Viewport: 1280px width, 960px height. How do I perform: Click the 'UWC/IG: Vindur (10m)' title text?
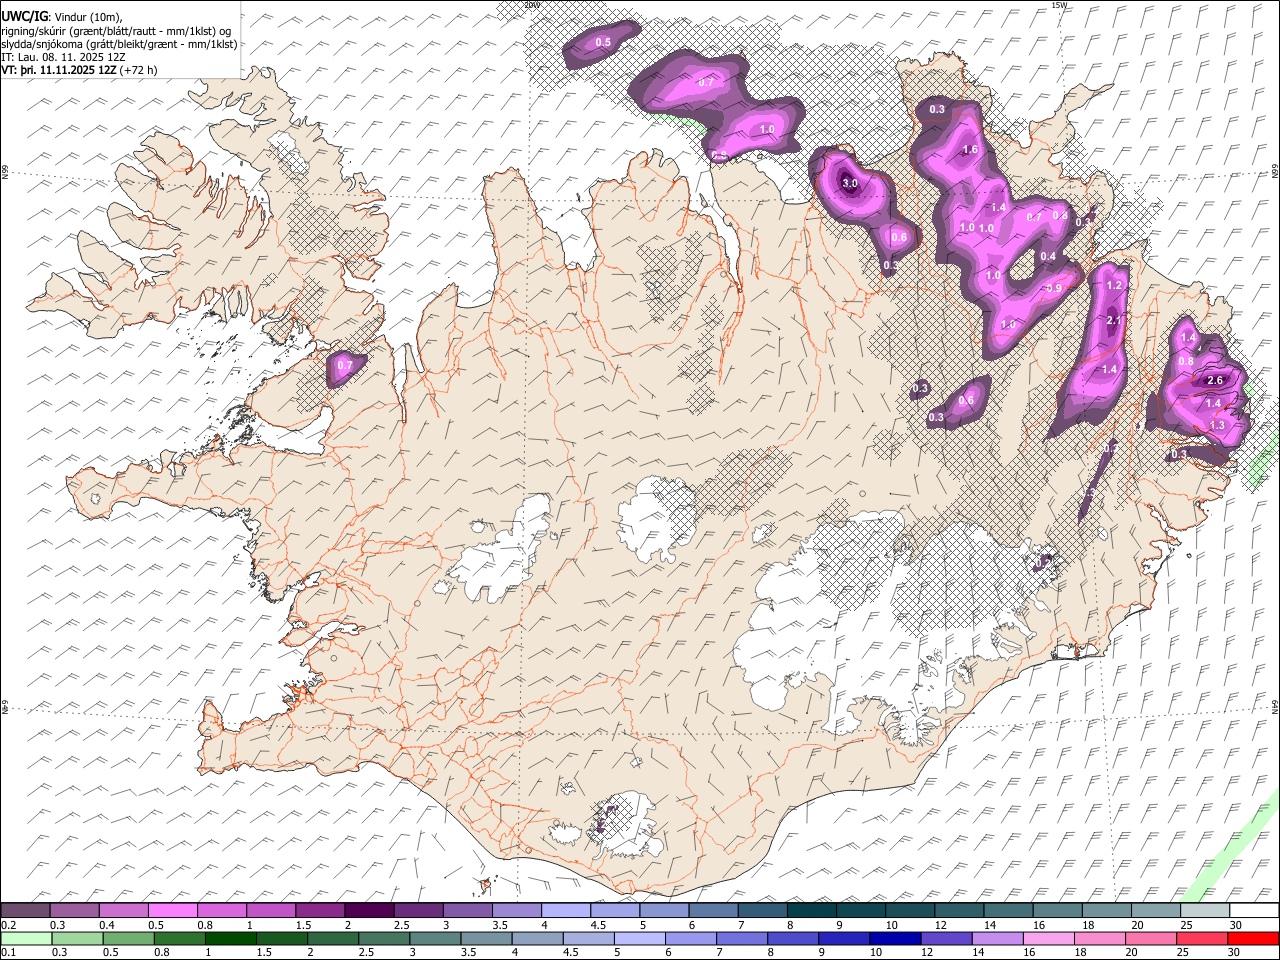point(62,17)
